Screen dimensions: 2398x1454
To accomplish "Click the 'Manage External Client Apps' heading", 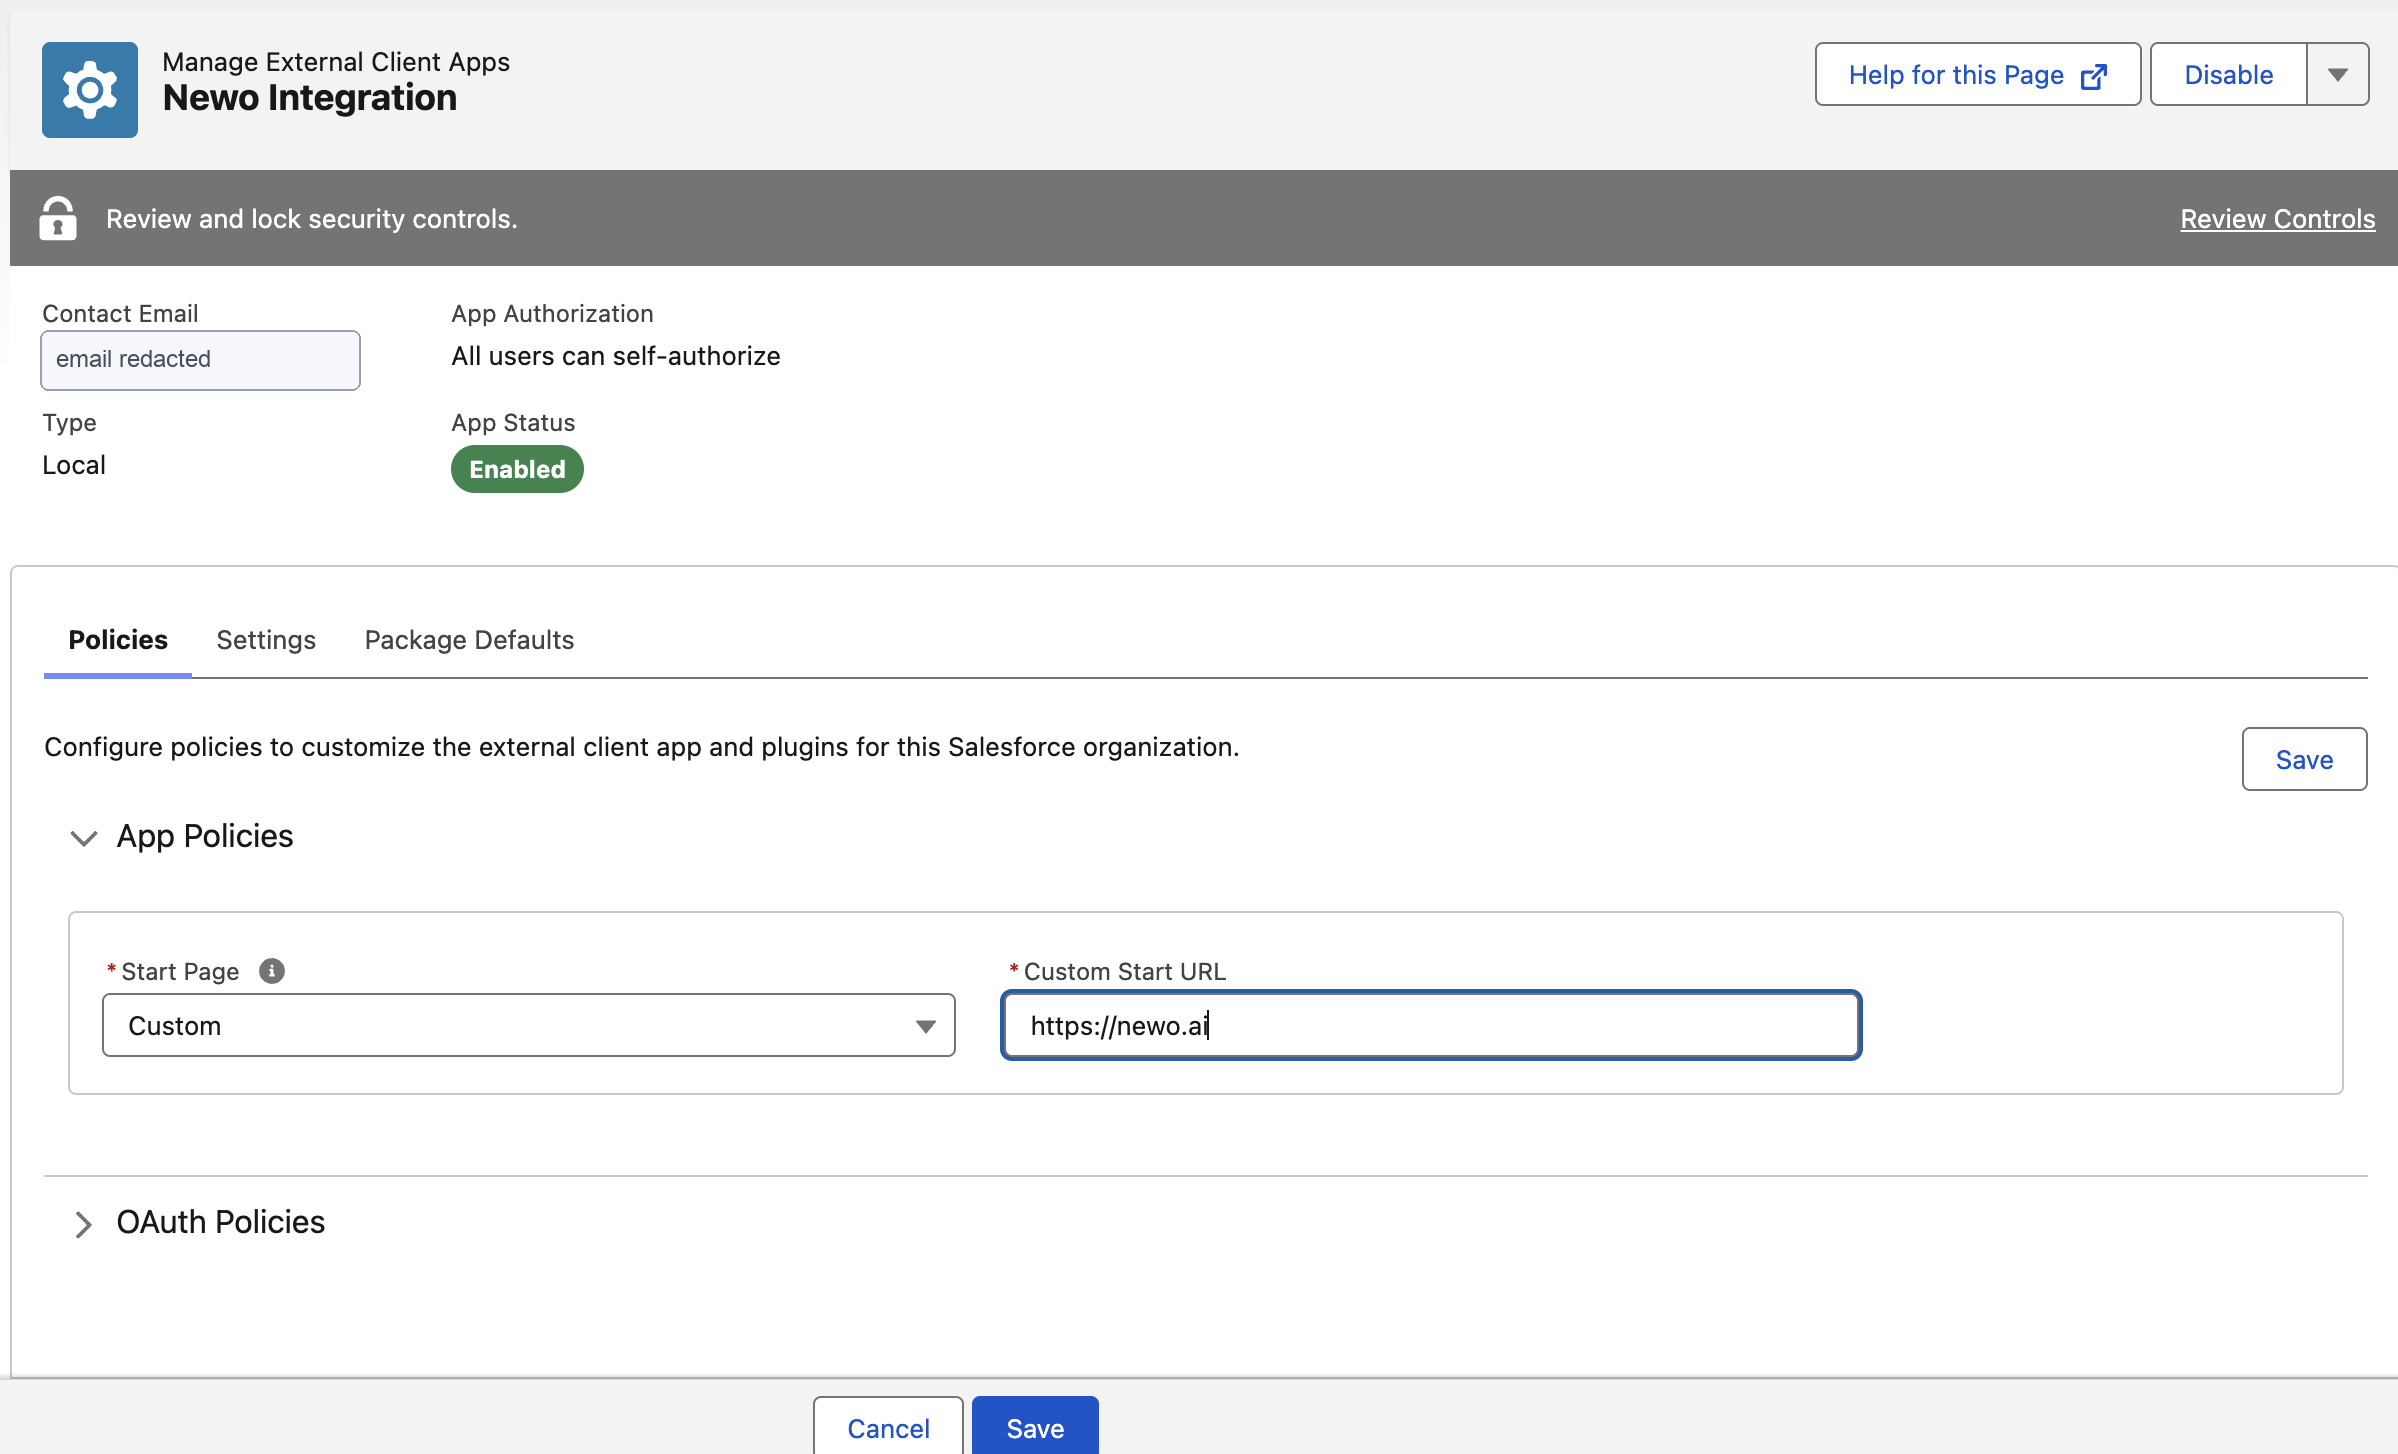I will coord(336,62).
